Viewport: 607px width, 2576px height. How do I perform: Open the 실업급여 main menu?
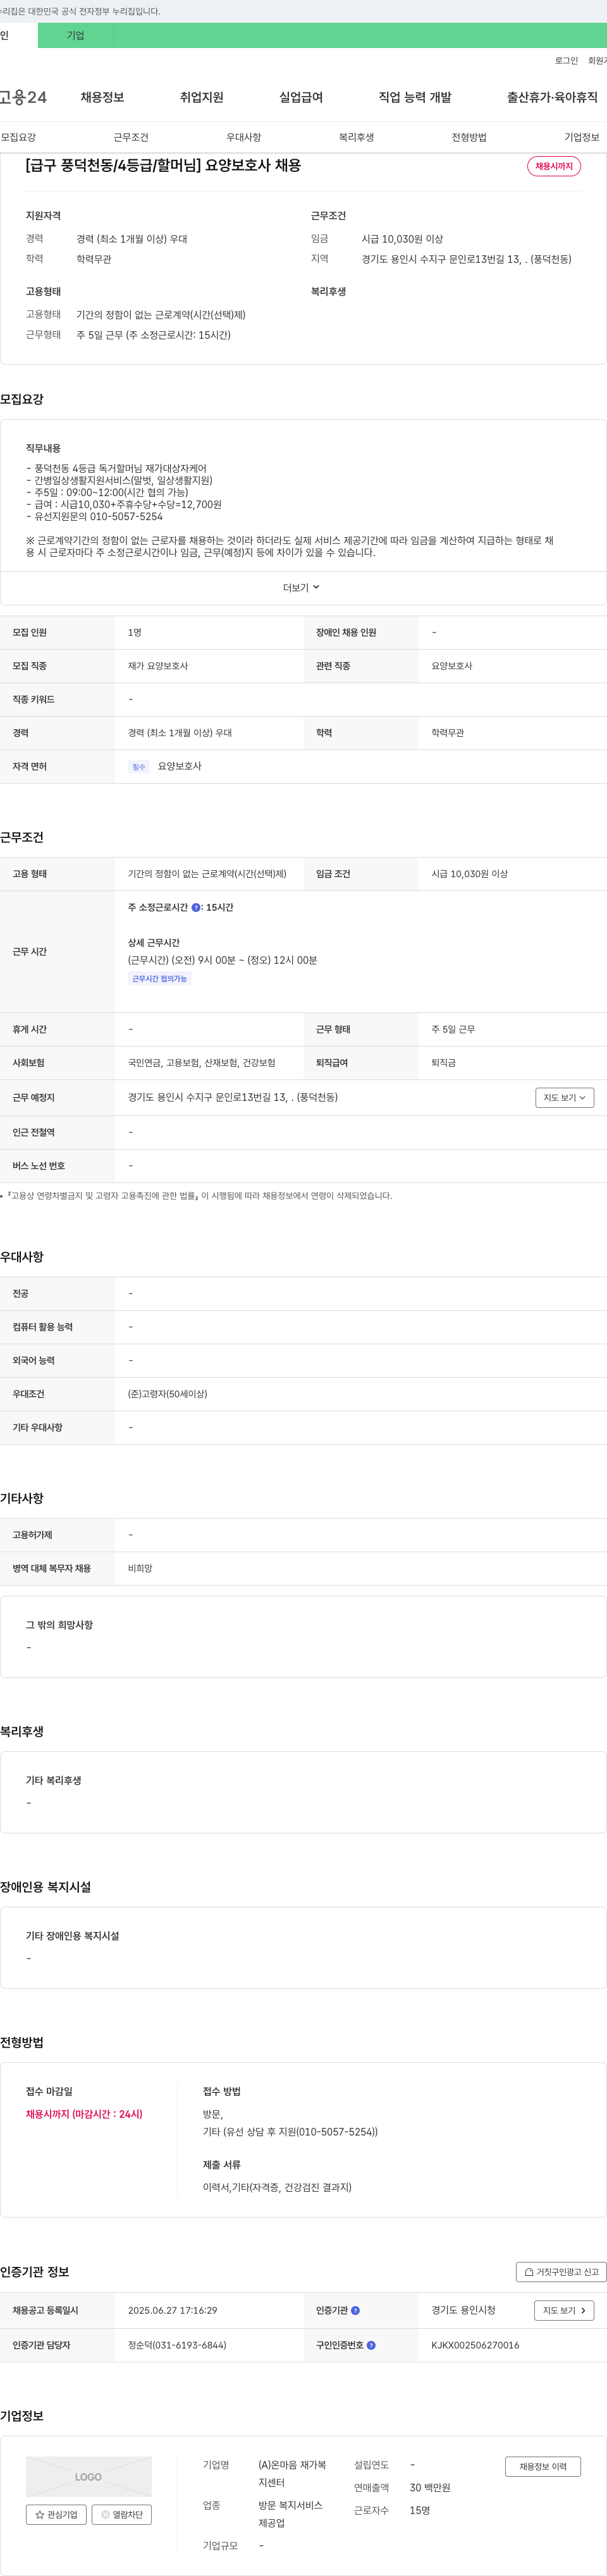tap(301, 97)
